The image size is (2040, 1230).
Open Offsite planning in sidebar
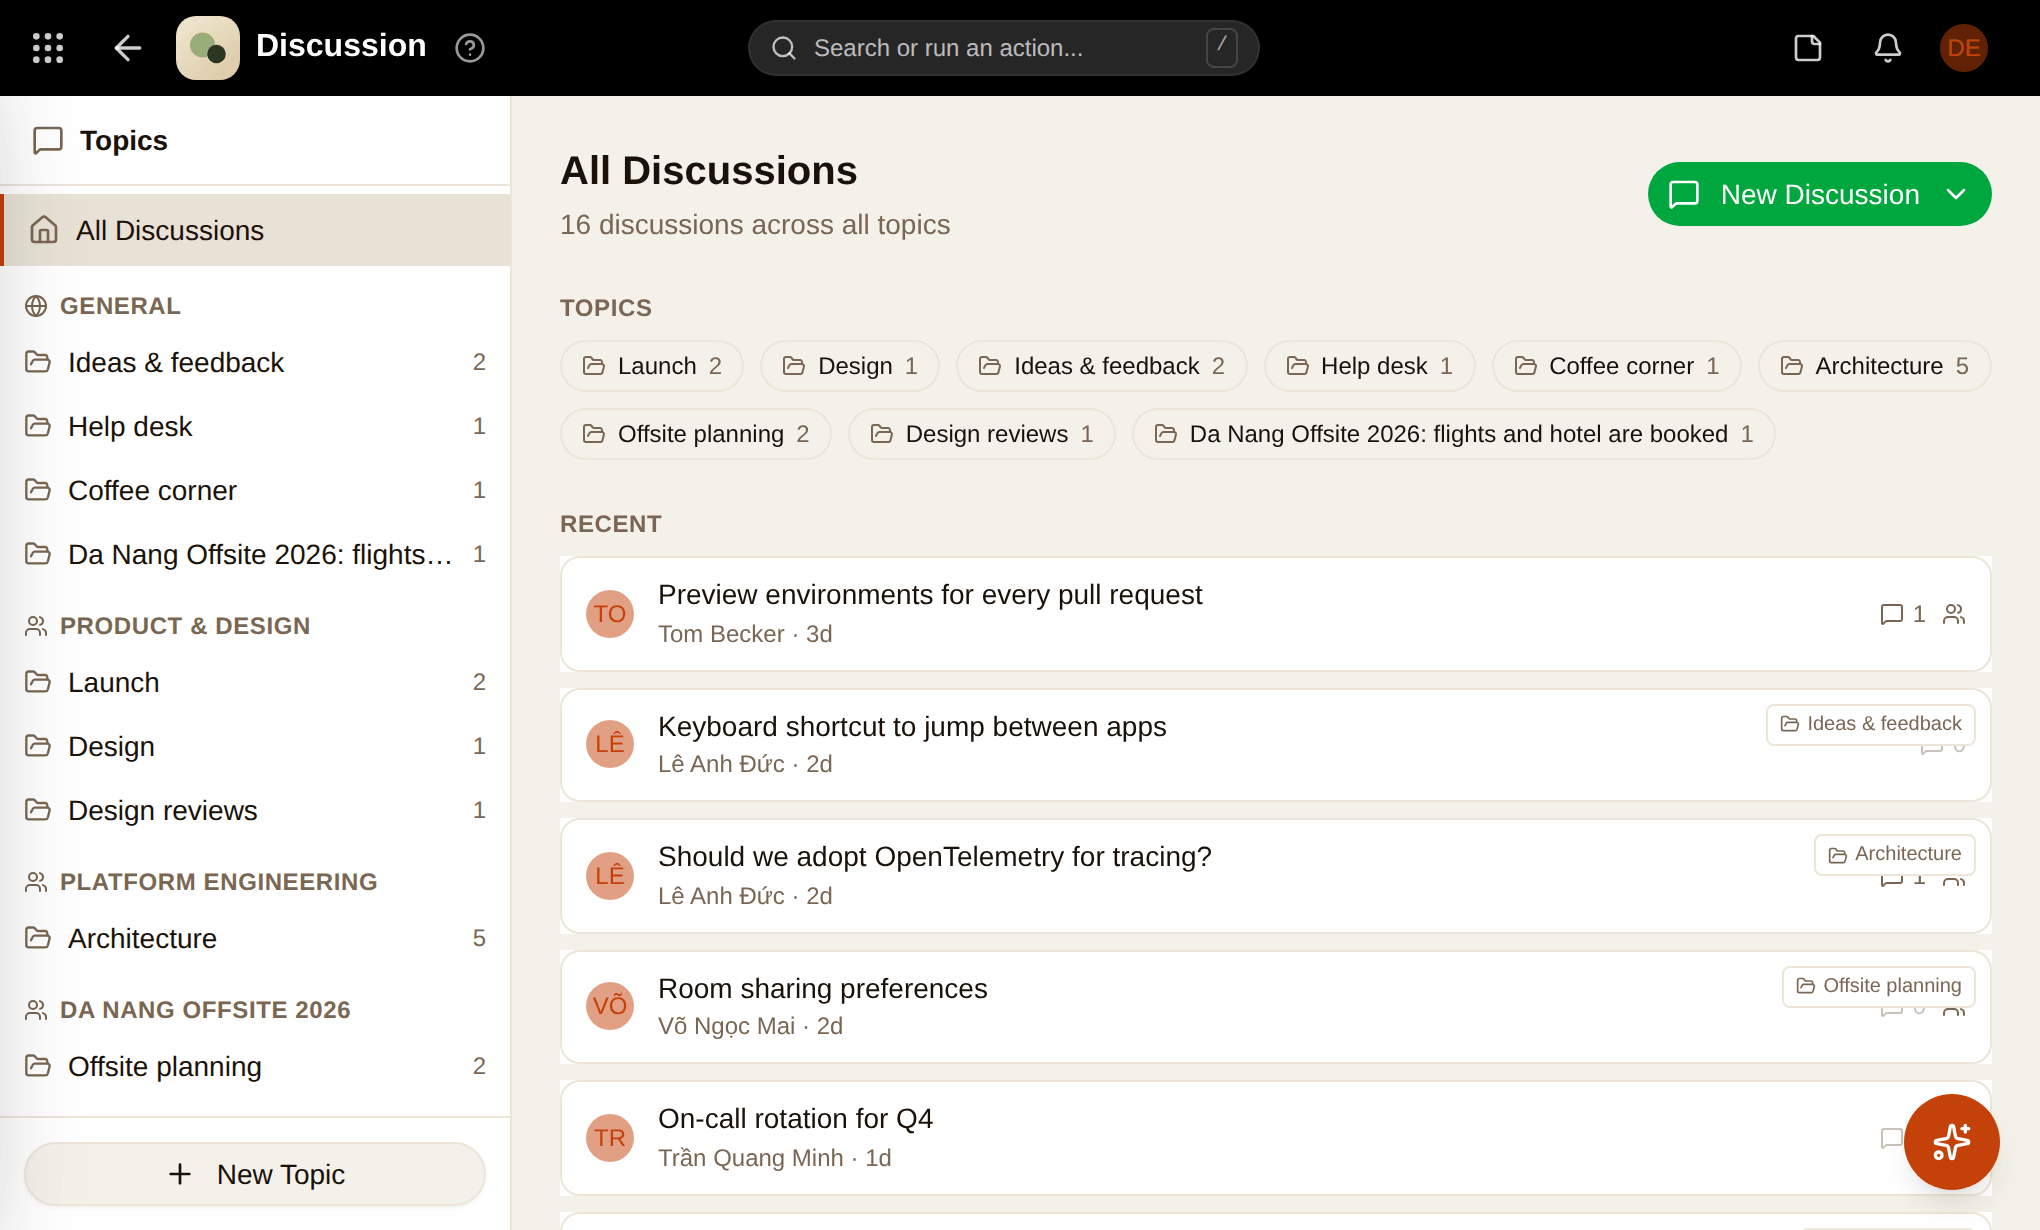(255, 1066)
